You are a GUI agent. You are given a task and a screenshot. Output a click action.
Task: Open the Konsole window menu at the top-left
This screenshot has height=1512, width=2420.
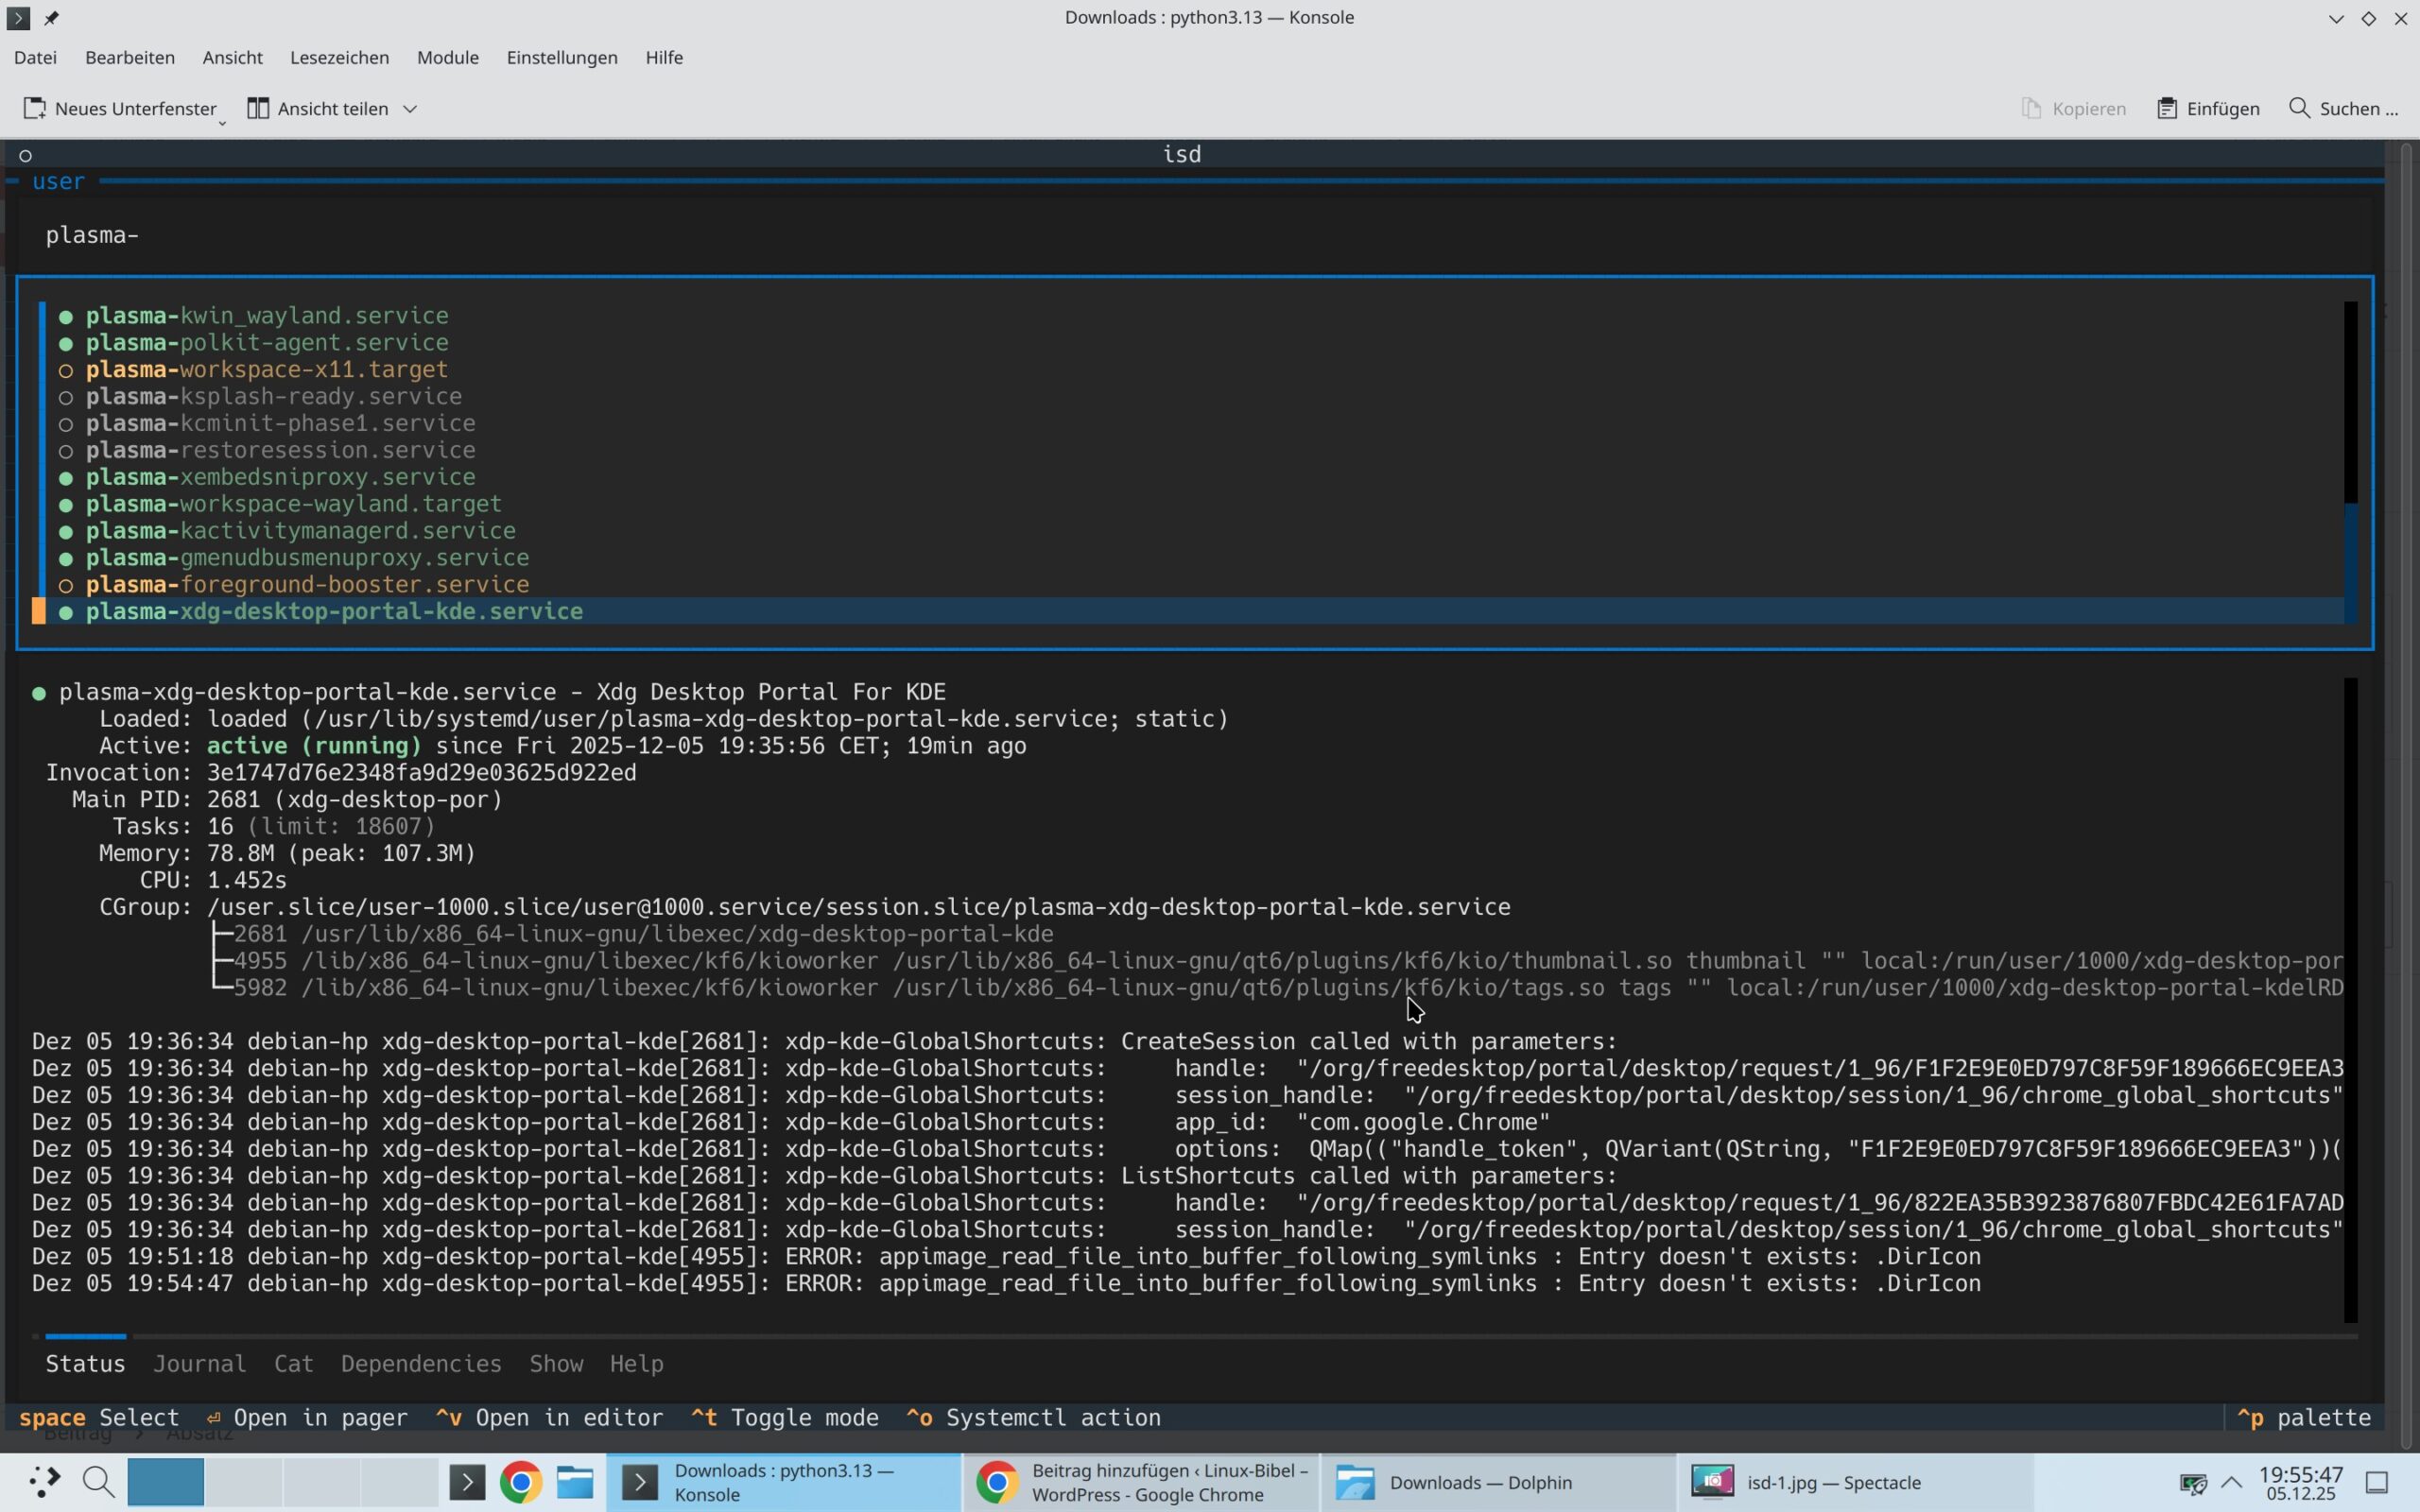[18, 17]
